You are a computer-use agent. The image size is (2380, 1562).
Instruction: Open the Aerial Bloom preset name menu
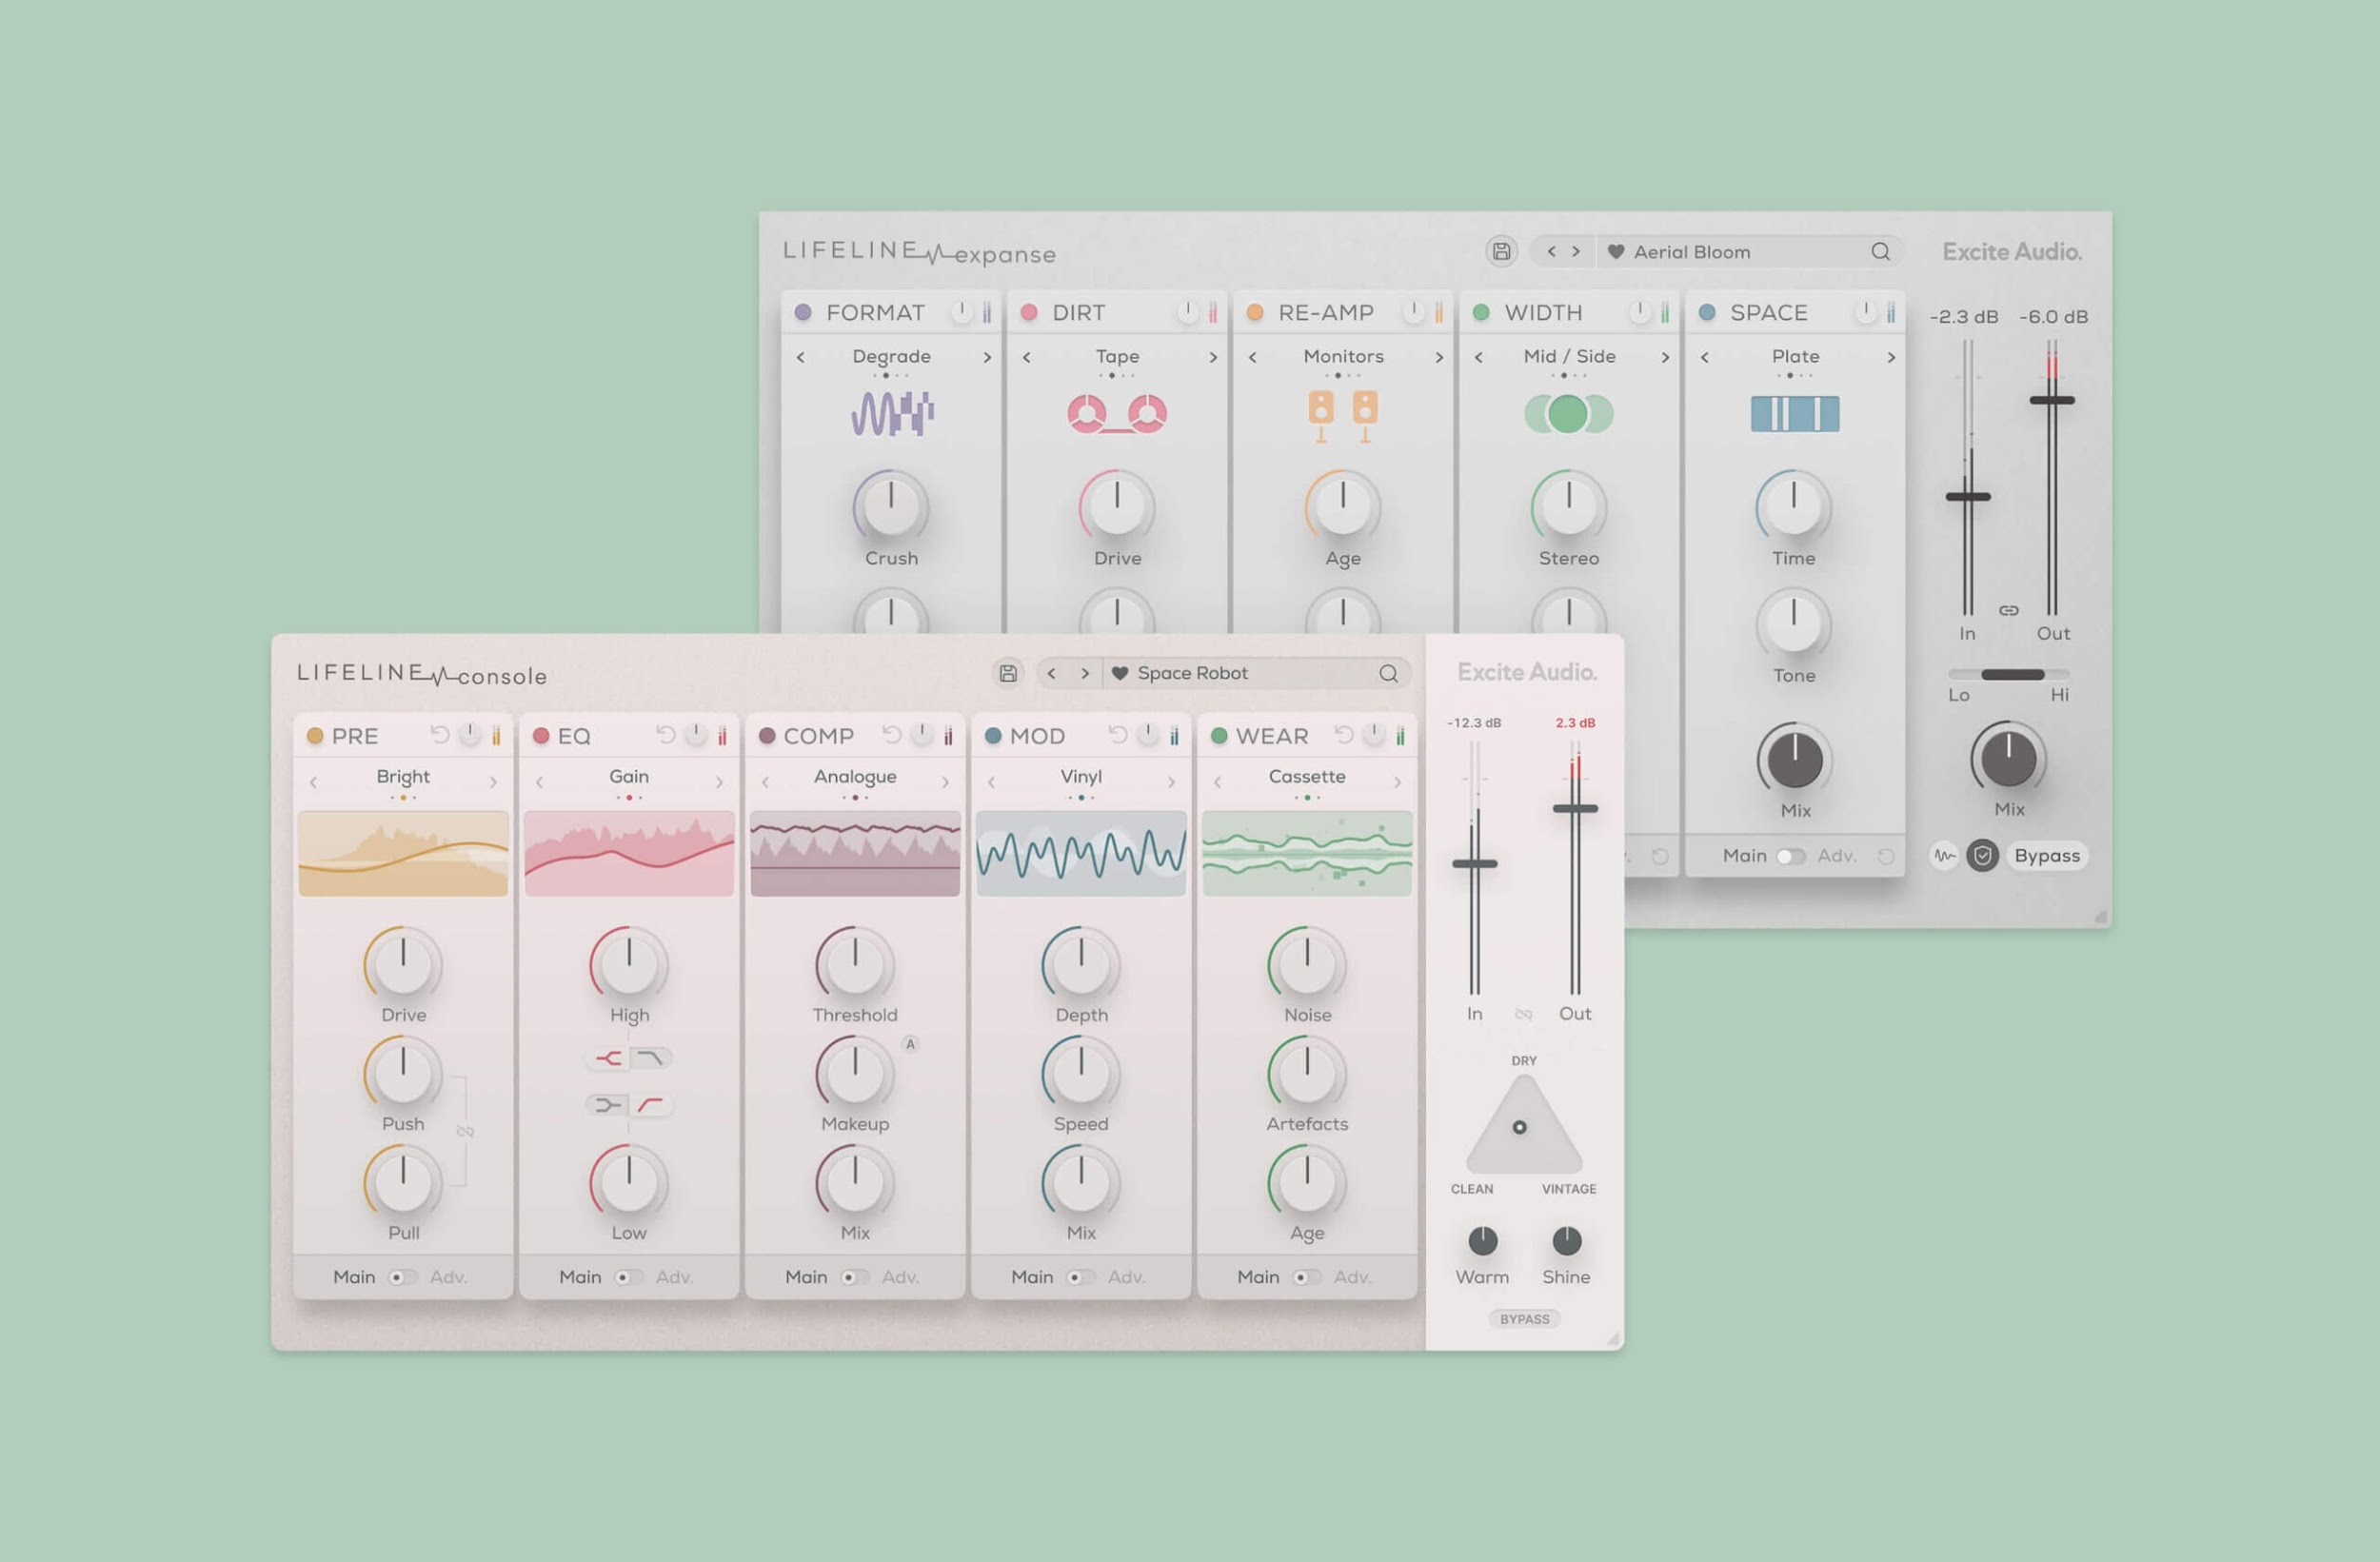1692,252
